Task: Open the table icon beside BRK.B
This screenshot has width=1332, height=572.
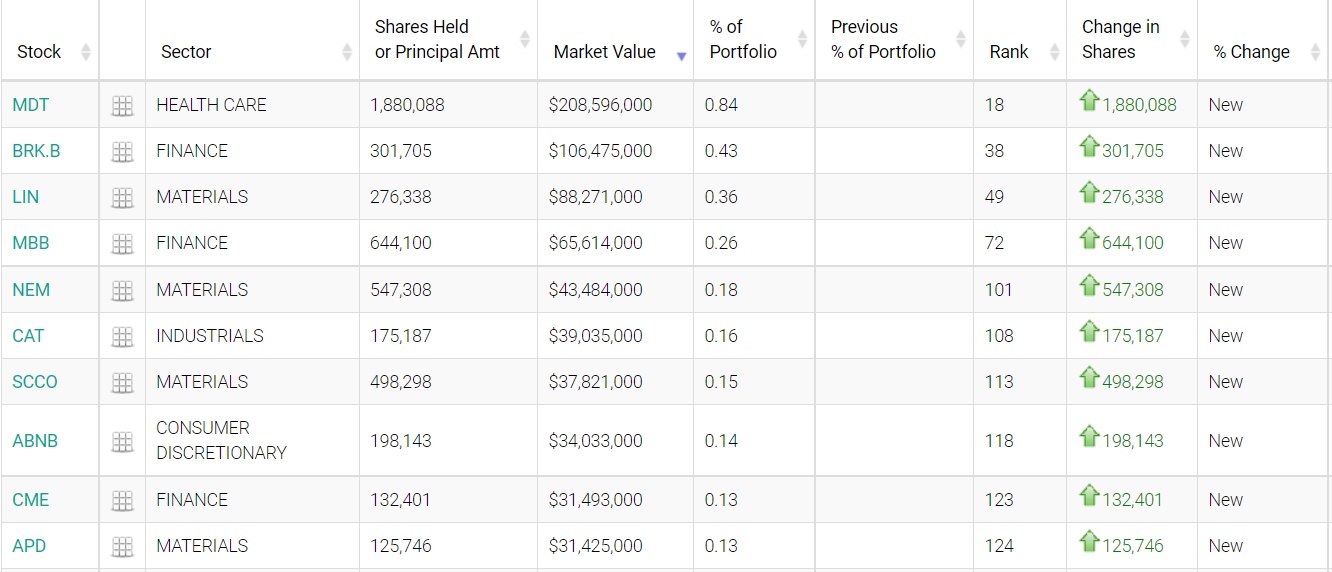Action: point(122,152)
